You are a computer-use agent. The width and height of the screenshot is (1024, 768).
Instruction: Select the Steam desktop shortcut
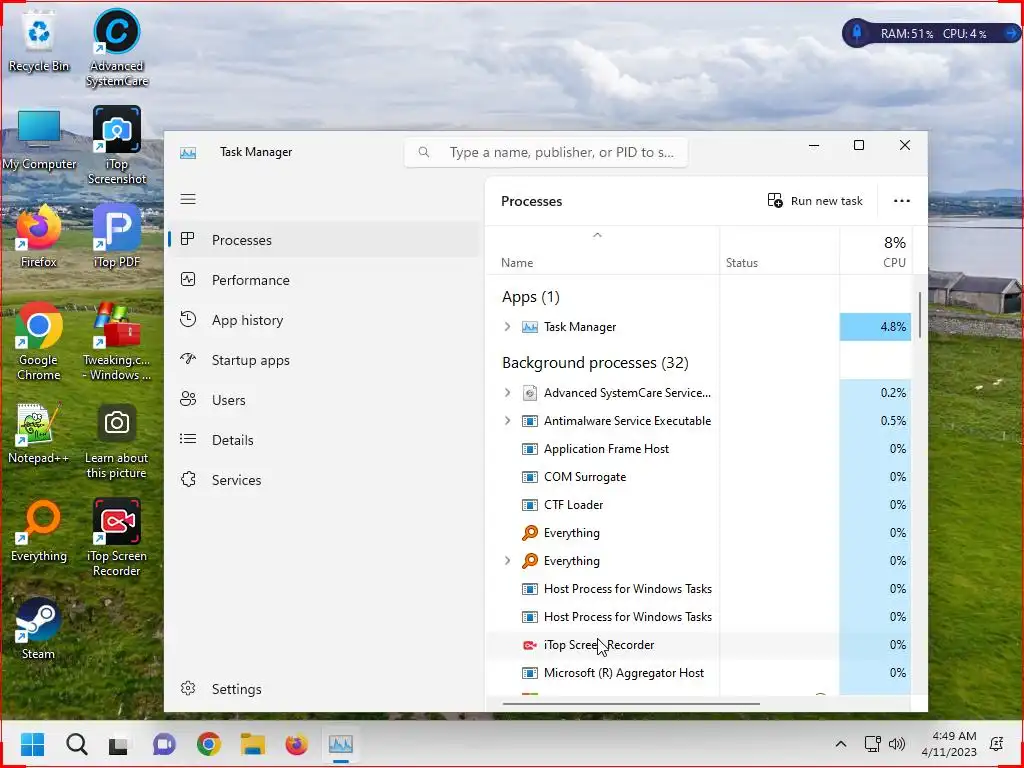pos(39,629)
